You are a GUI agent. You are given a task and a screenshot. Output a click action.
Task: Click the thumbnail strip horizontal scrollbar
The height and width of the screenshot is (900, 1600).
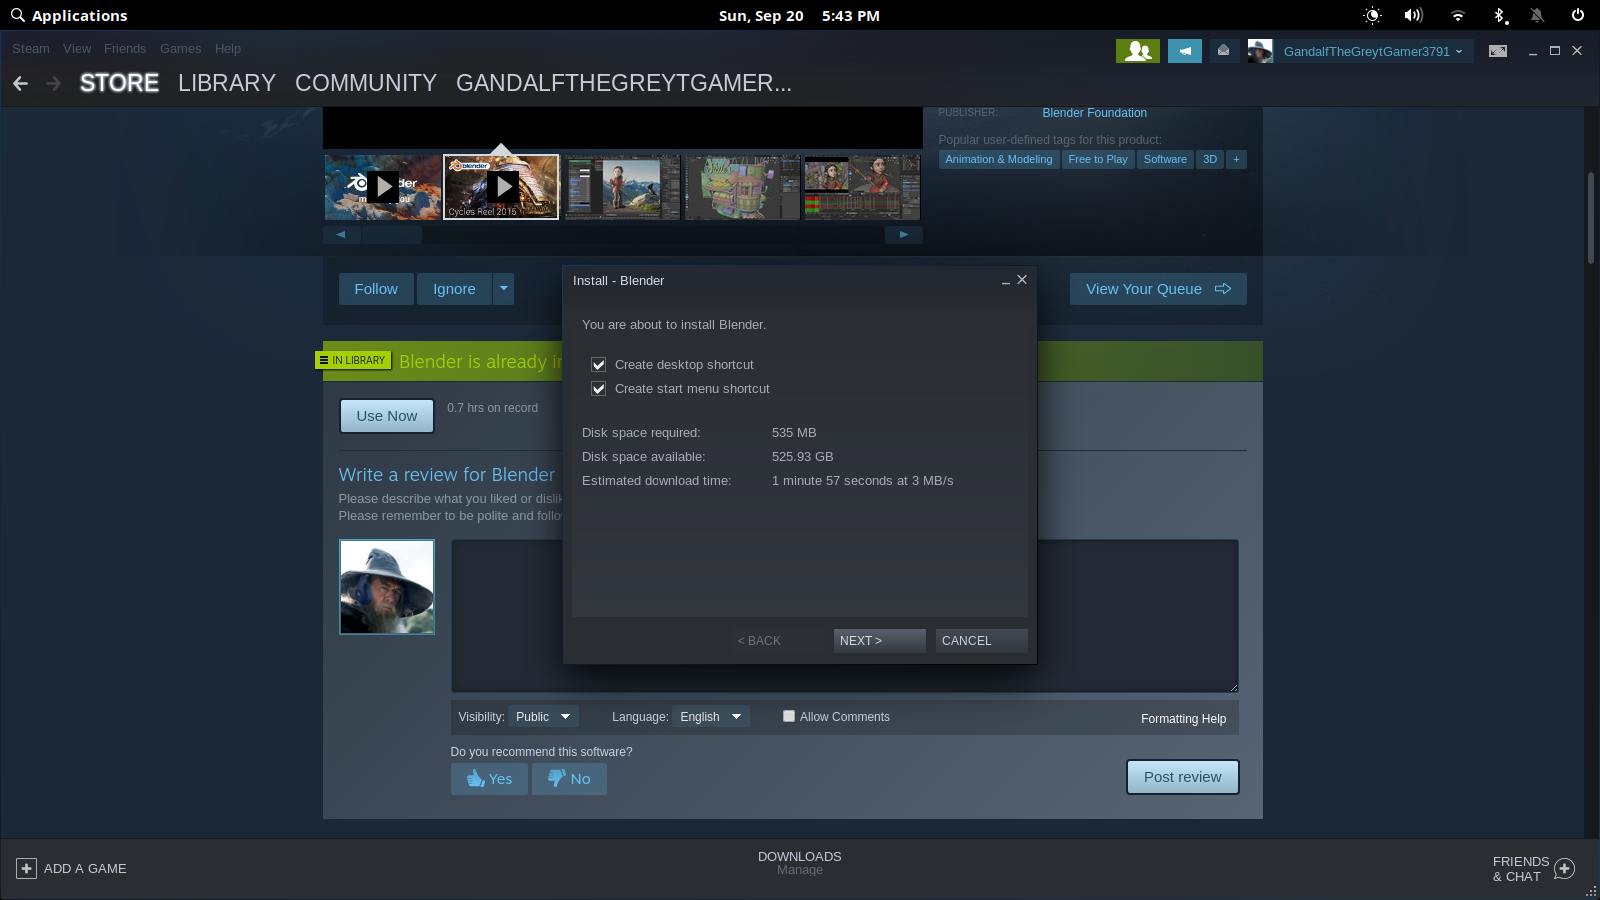pos(392,235)
